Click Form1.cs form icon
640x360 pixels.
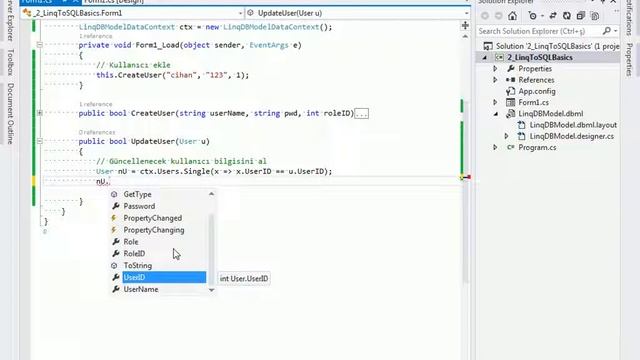coord(510,102)
